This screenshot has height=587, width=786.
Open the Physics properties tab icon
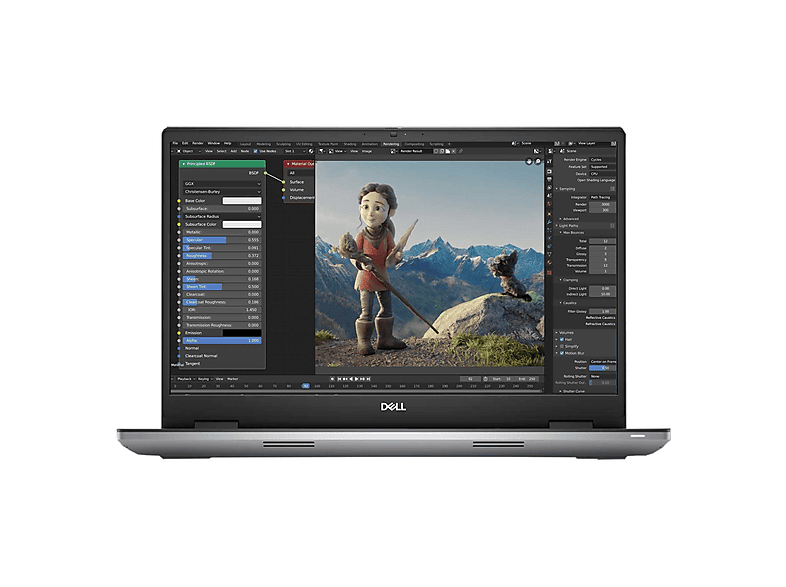(549, 238)
